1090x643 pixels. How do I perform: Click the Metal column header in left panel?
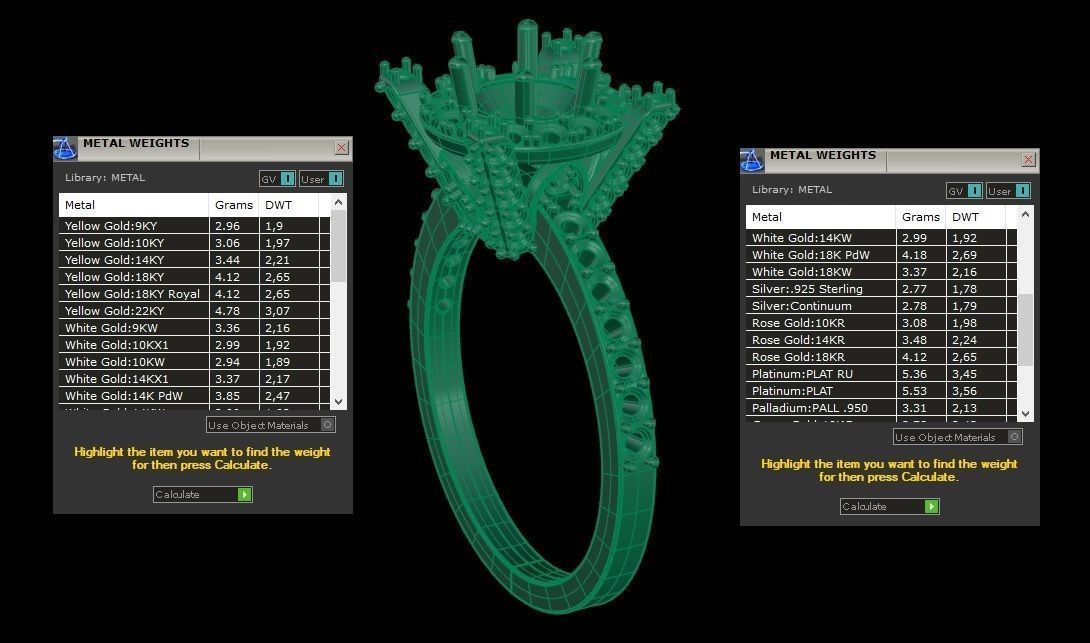coord(133,205)
